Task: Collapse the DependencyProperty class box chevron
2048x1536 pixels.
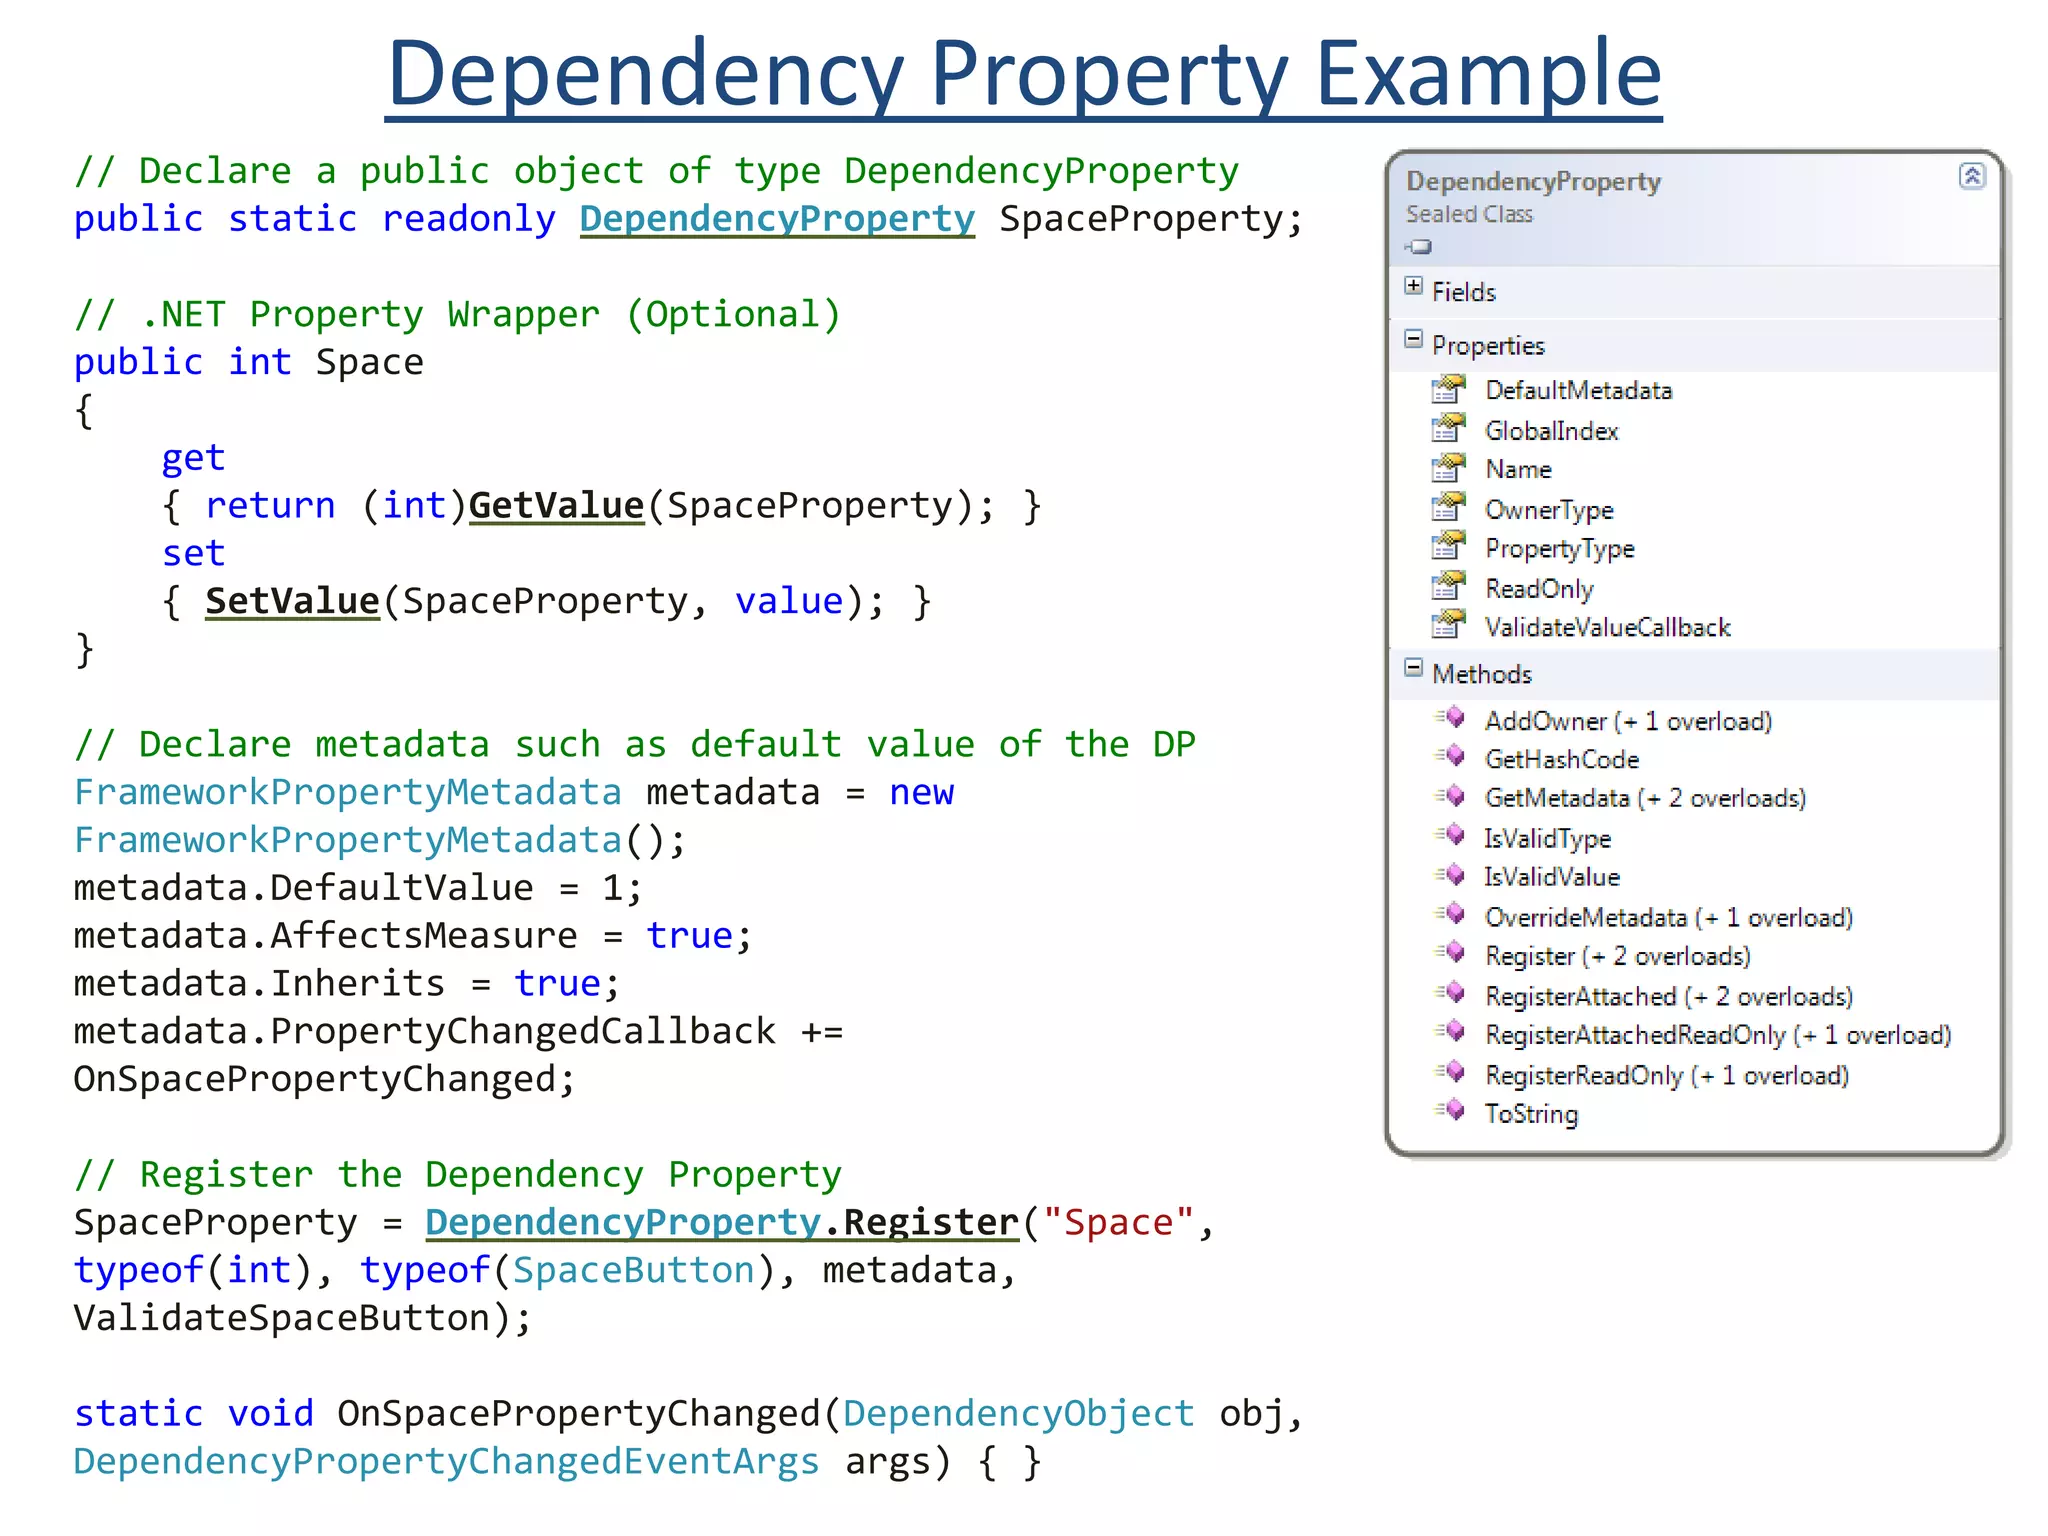Action: (1971, 177)
